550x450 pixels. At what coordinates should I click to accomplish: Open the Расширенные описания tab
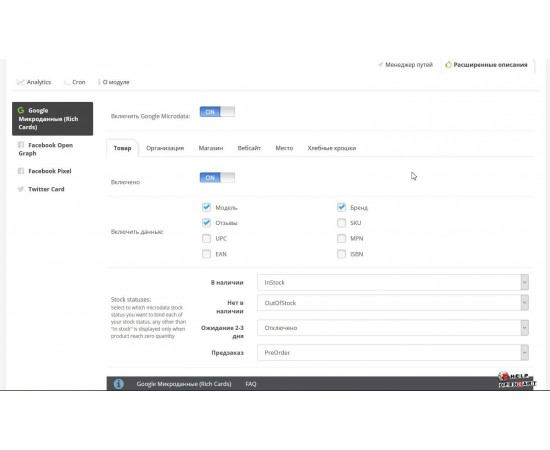coord(487,65)
